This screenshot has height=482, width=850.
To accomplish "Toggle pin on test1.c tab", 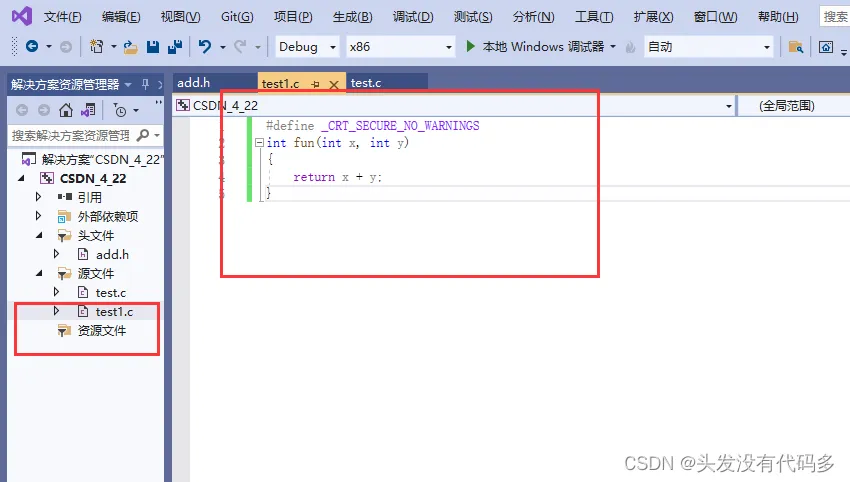I will point(315,84).
